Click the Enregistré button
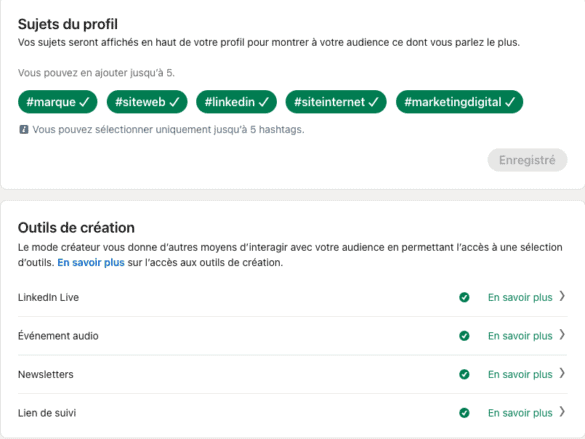 (x=527, y=160)
